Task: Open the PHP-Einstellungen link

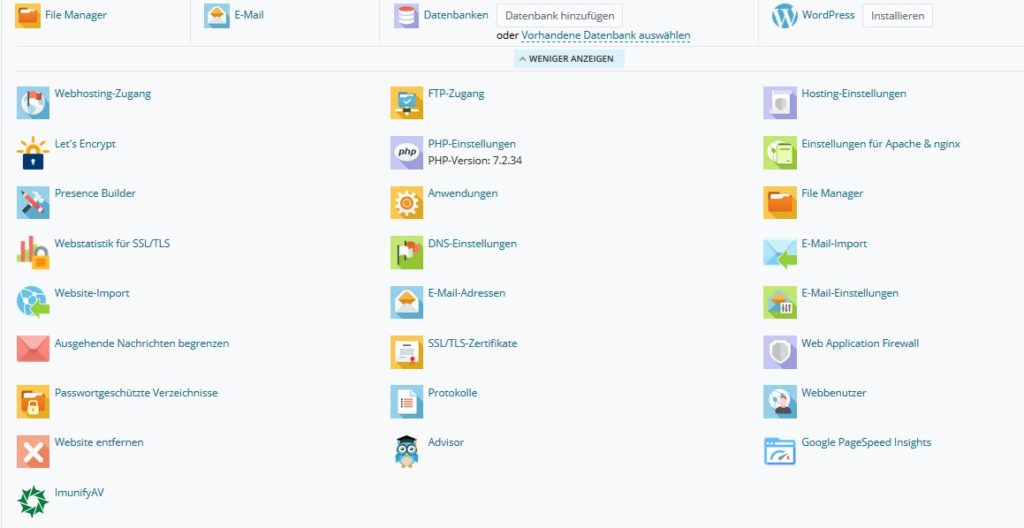Action: click(472, 144)
